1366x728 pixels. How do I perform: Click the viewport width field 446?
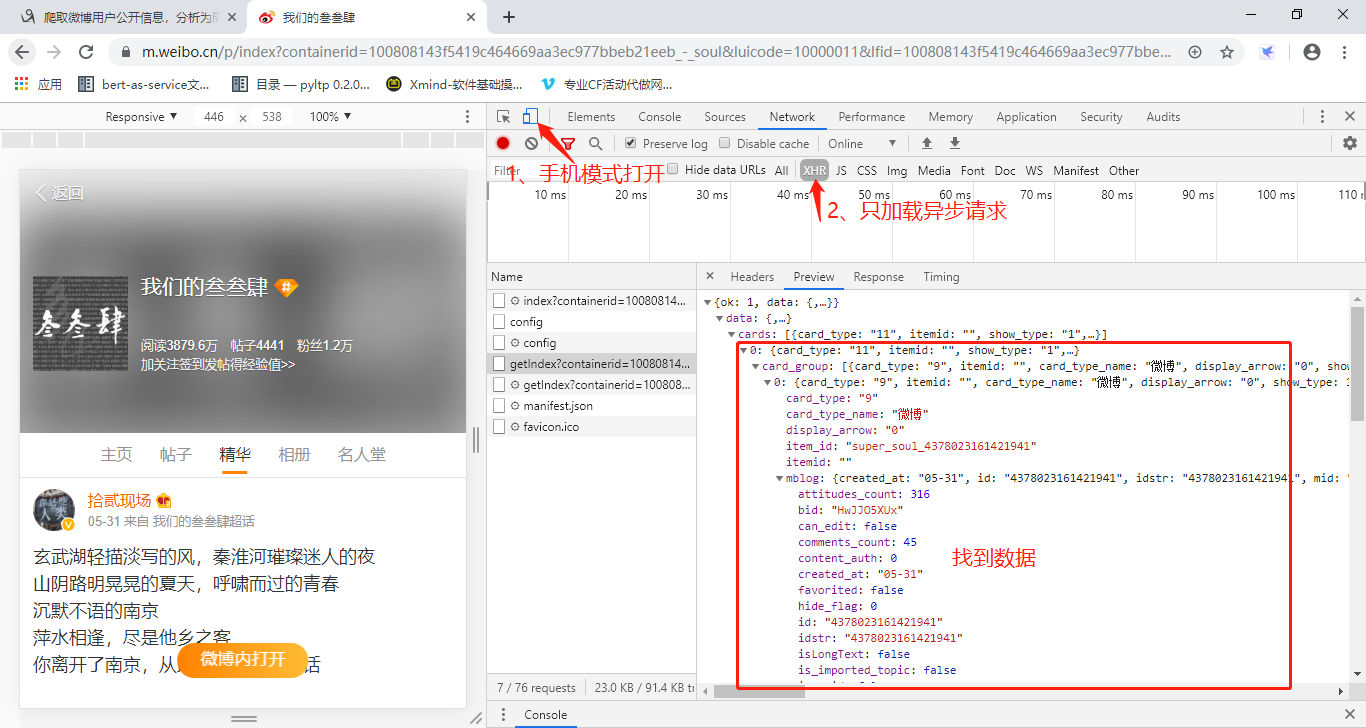[214, 117]
